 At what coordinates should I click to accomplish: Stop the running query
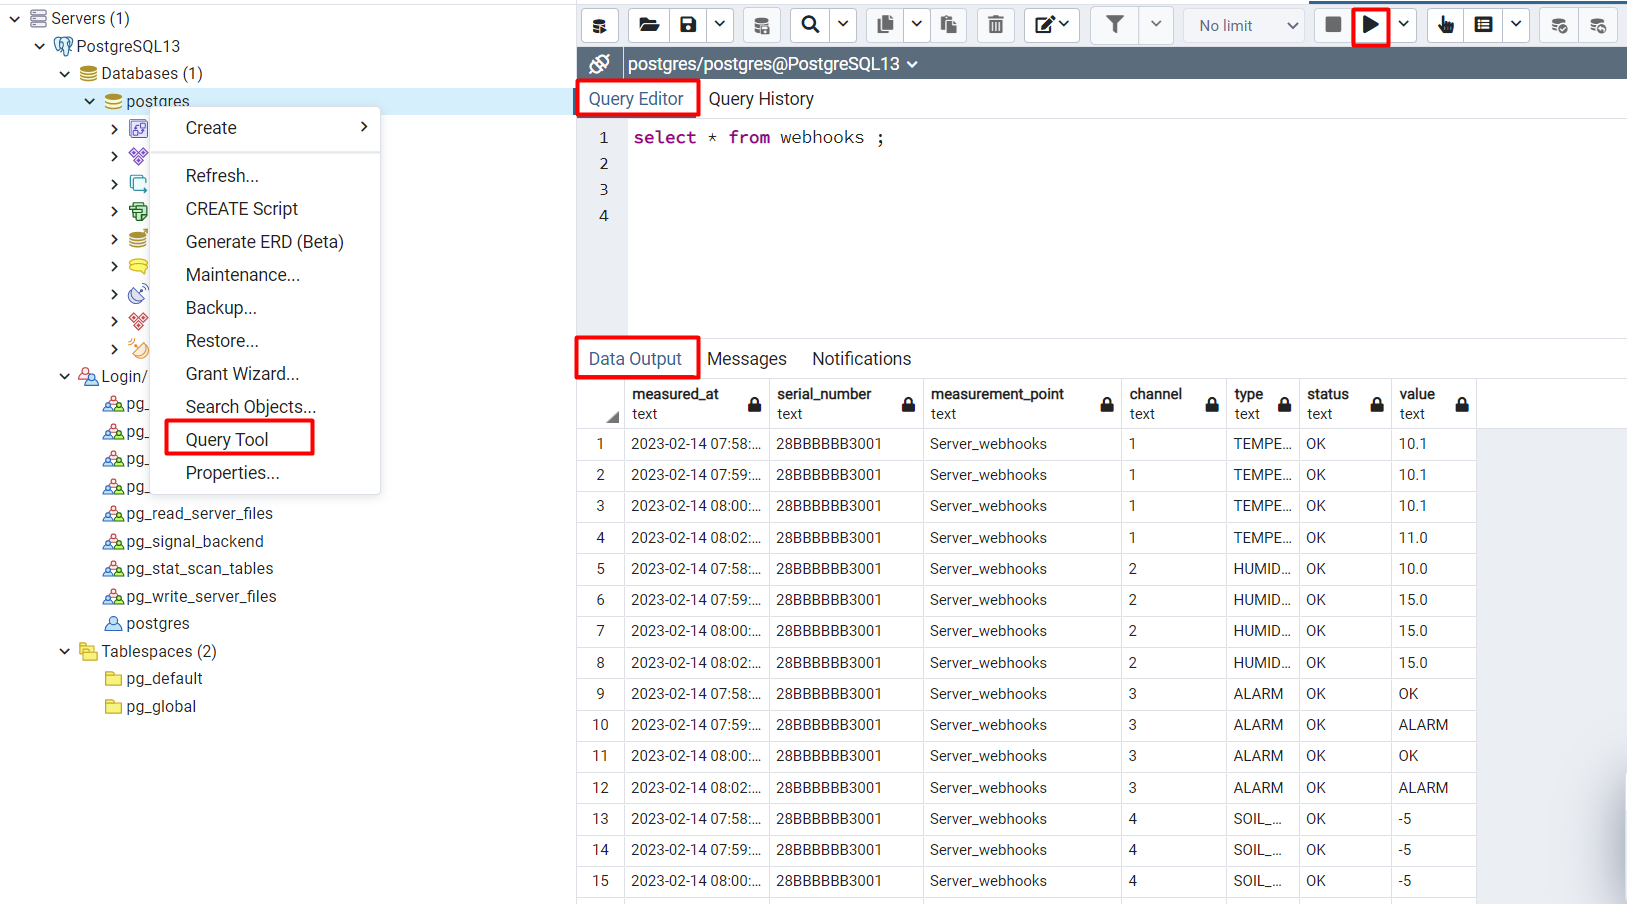click(1333, 25)
